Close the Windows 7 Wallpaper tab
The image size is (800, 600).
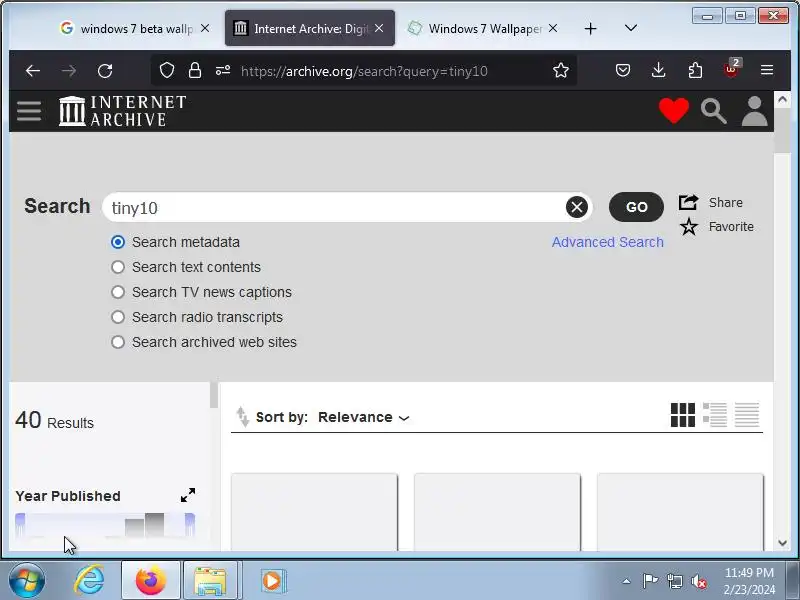click(553, 28)
